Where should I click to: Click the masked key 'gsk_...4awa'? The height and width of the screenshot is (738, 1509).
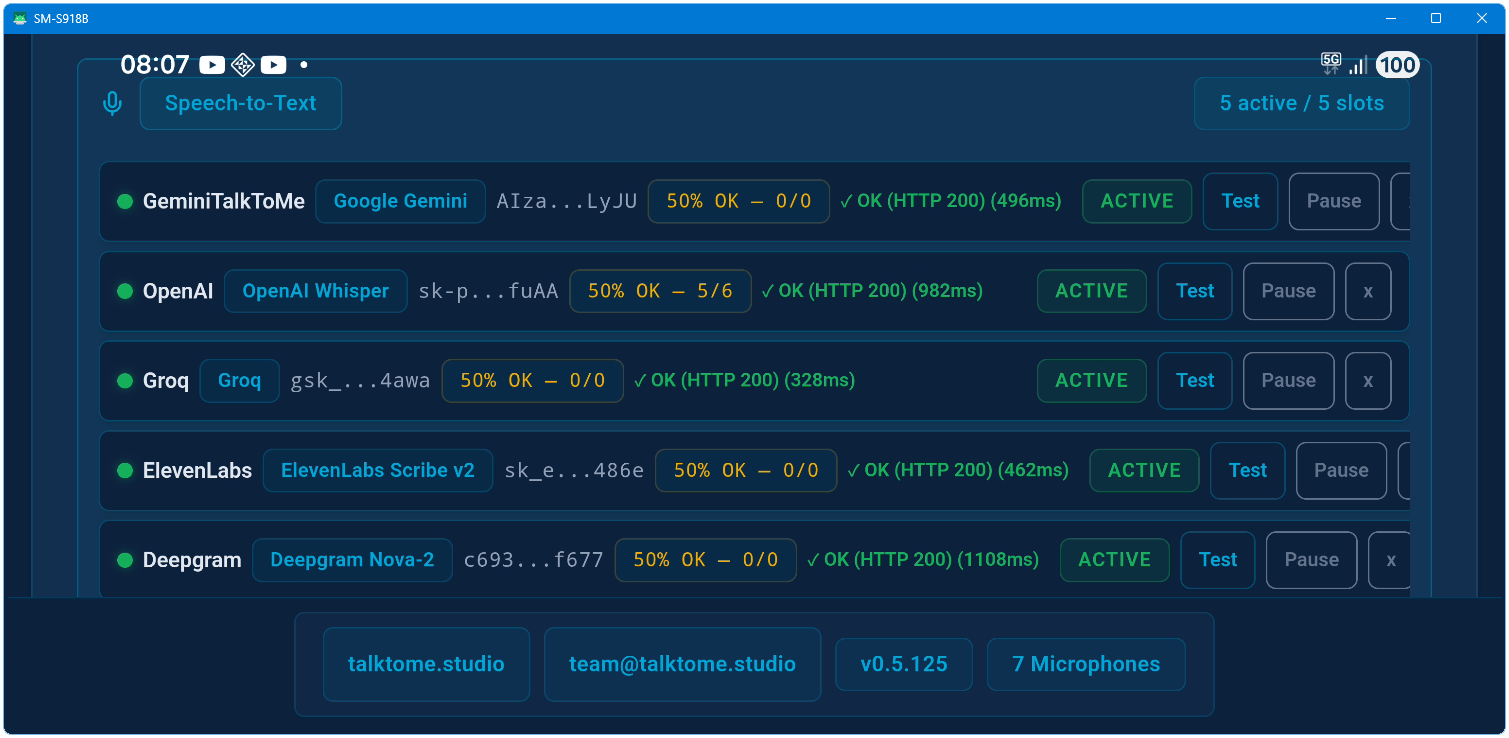pos(360,381)
